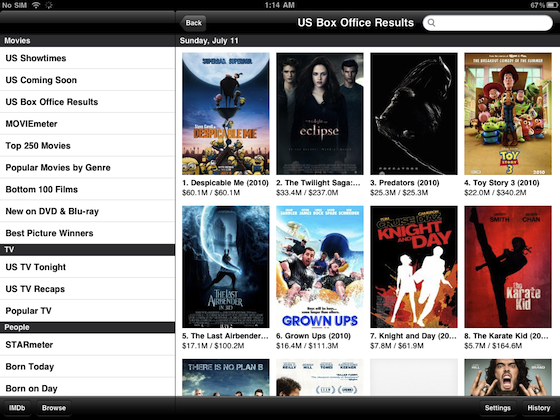The width and height of the screenshot is (560, 420).
Task: Open MOVIEmeter from the sidebar
Action: (88, 124)
